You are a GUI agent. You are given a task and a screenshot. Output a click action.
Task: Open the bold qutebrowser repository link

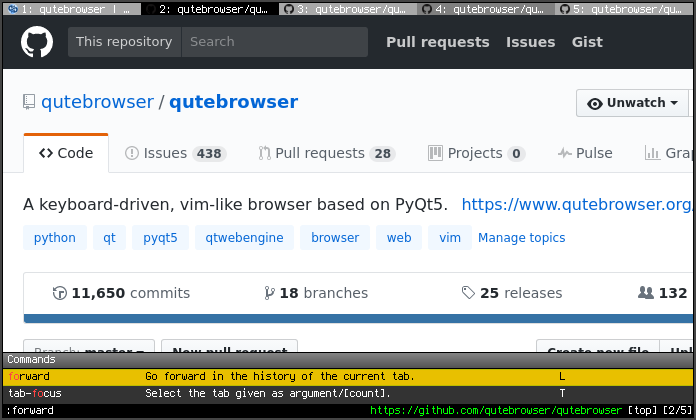coord(233,102)
